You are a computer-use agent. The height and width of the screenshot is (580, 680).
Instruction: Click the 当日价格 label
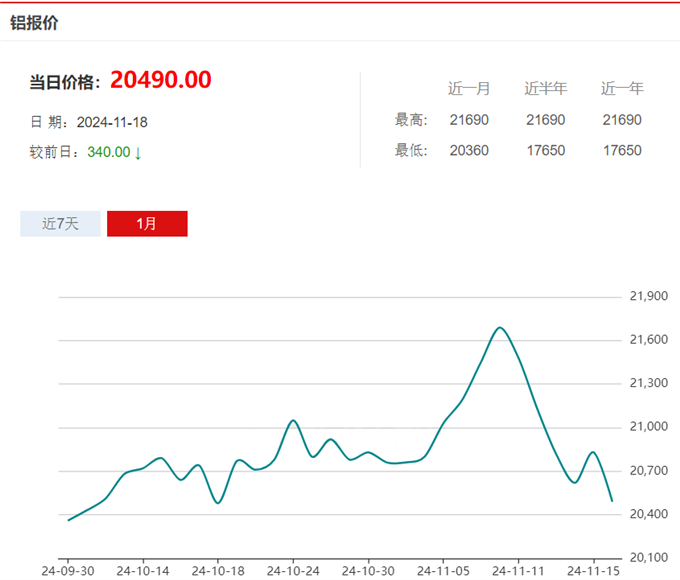coord(65,82)
